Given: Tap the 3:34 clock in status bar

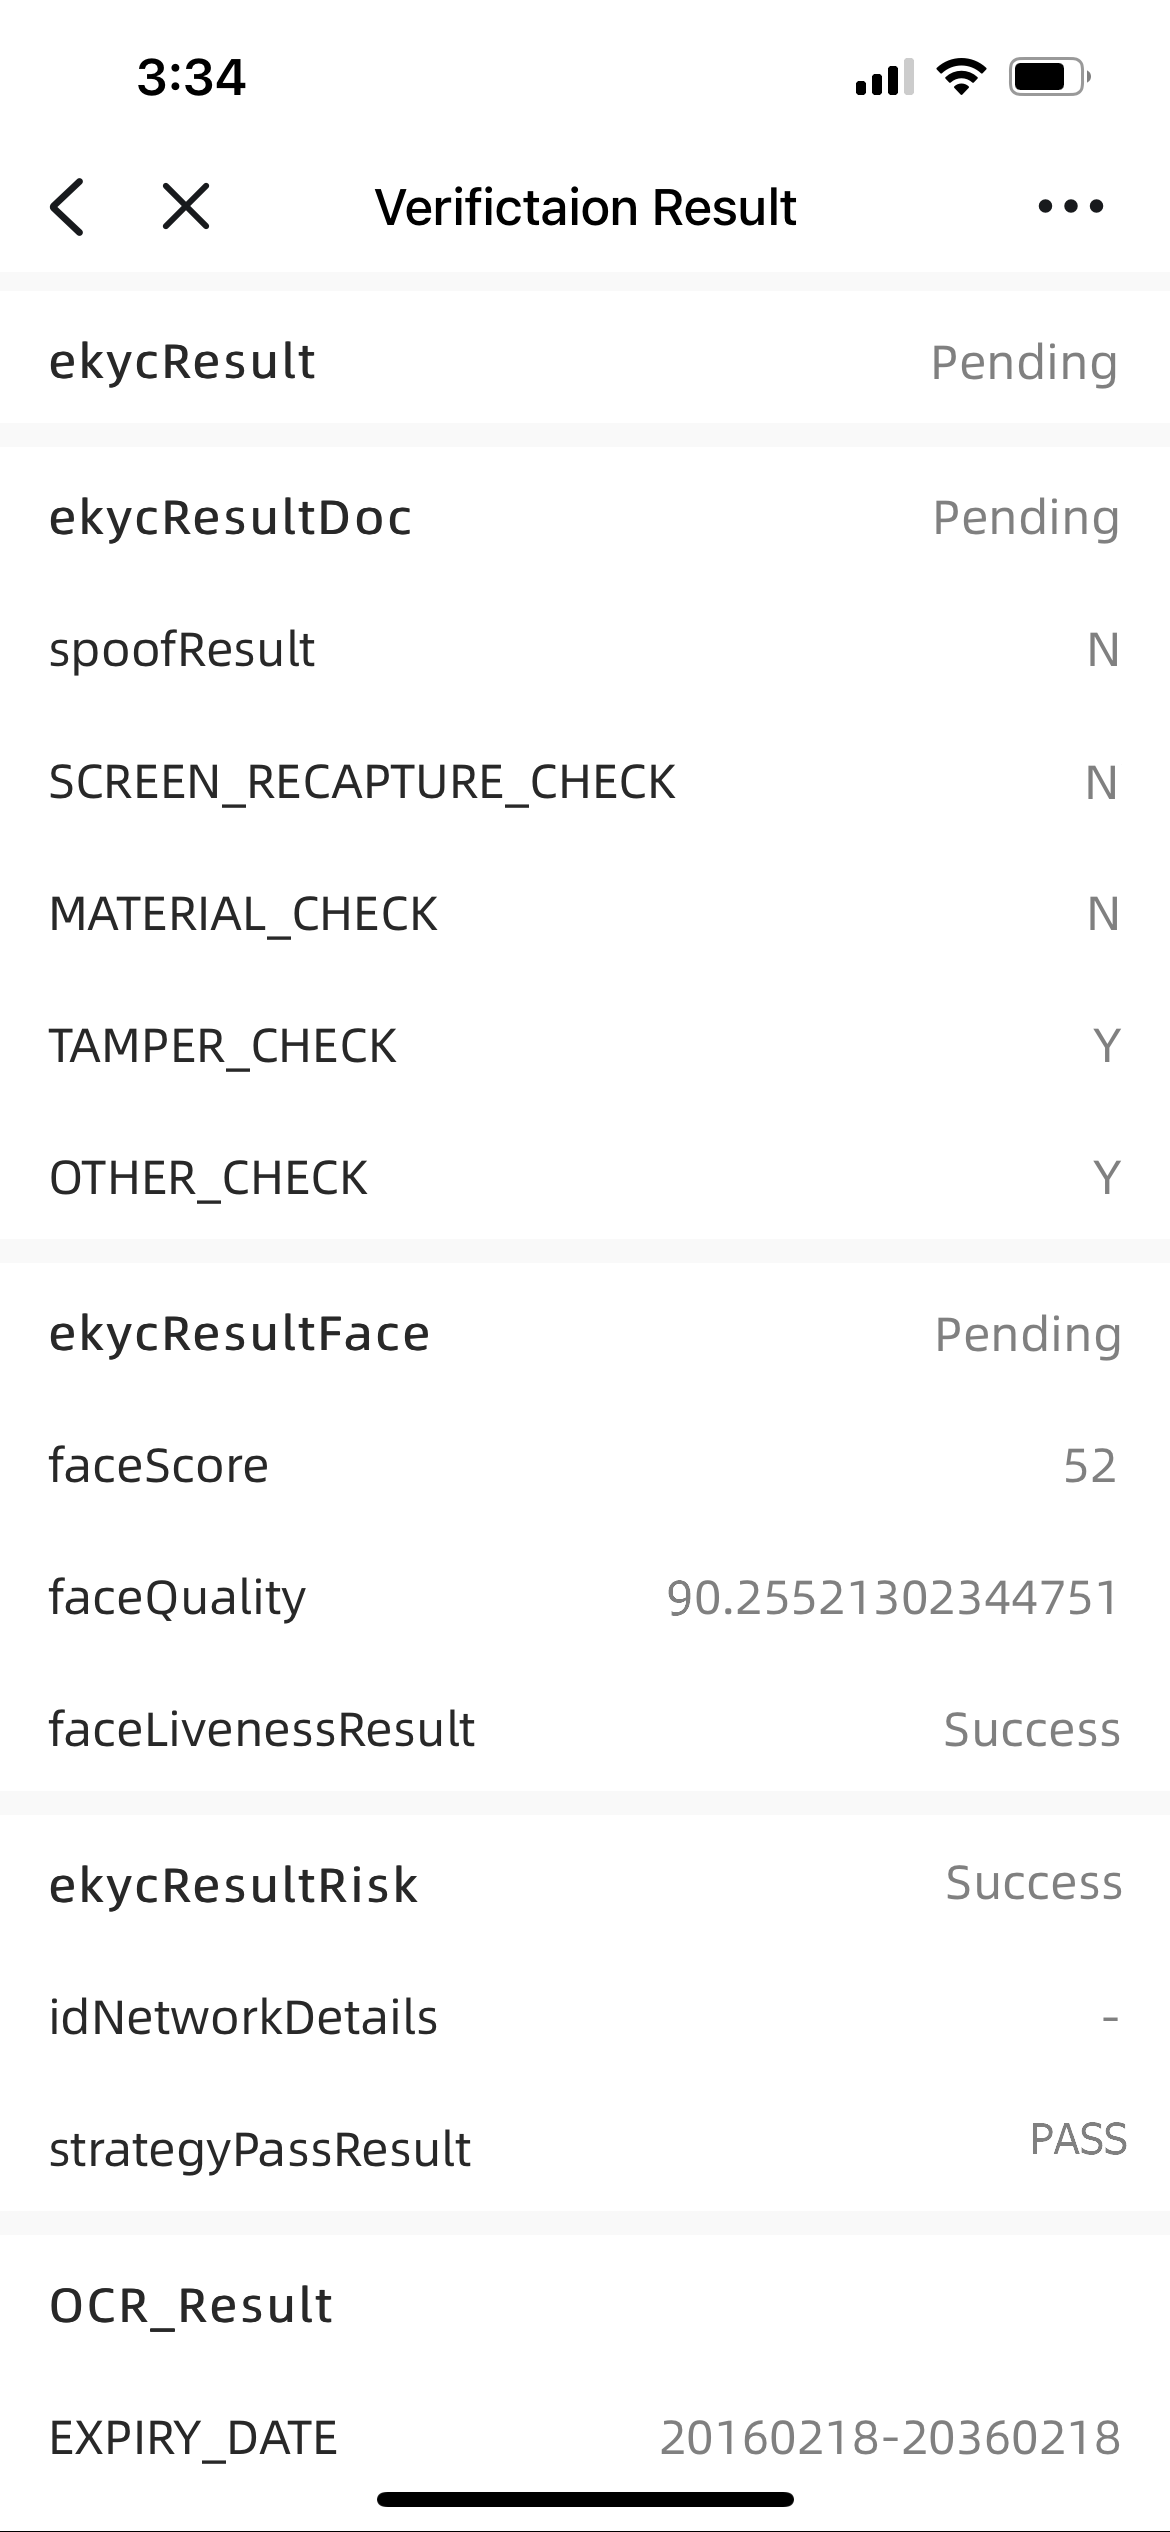Looking at the screenshot, I should [x=191, y=77].
